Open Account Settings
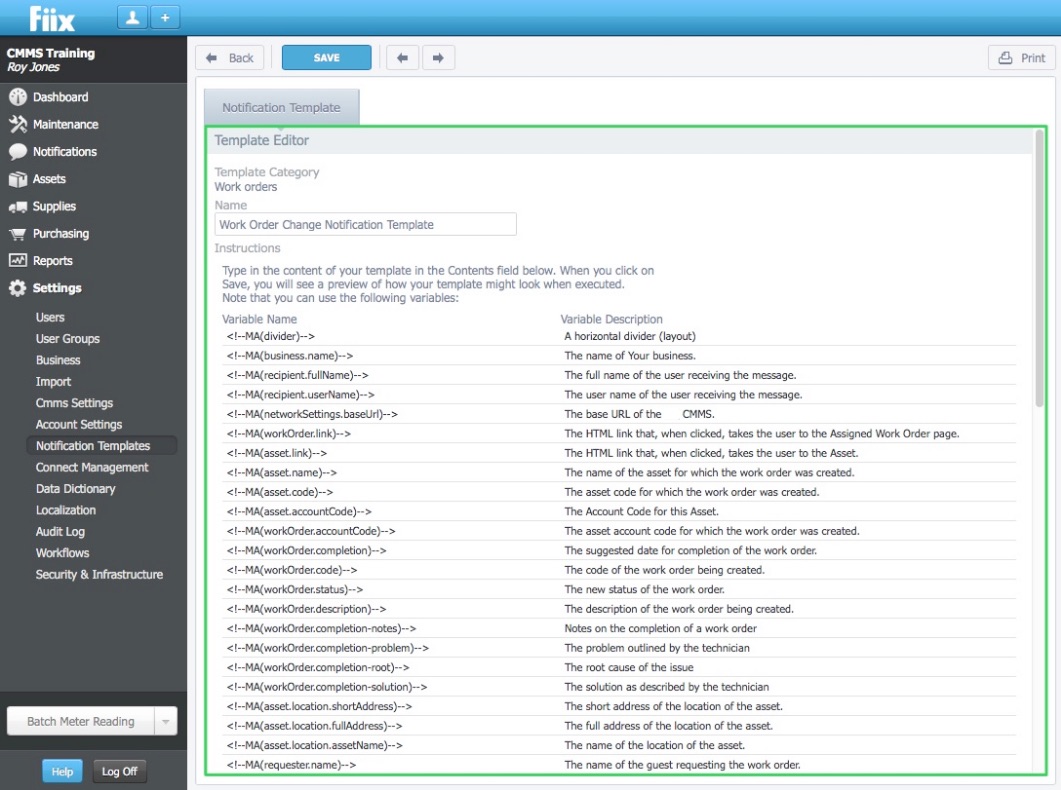 [78, 424]
